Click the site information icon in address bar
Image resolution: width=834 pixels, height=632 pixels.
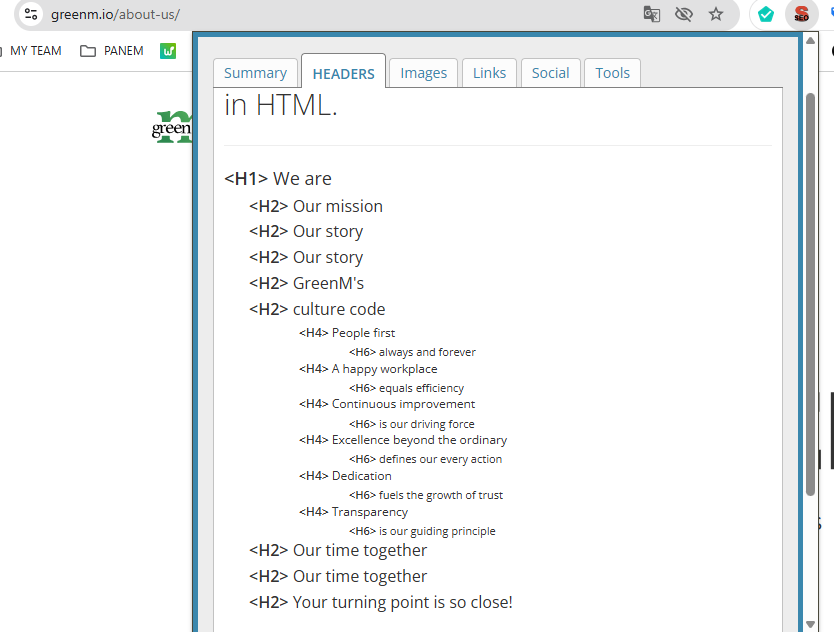[30, 15]
